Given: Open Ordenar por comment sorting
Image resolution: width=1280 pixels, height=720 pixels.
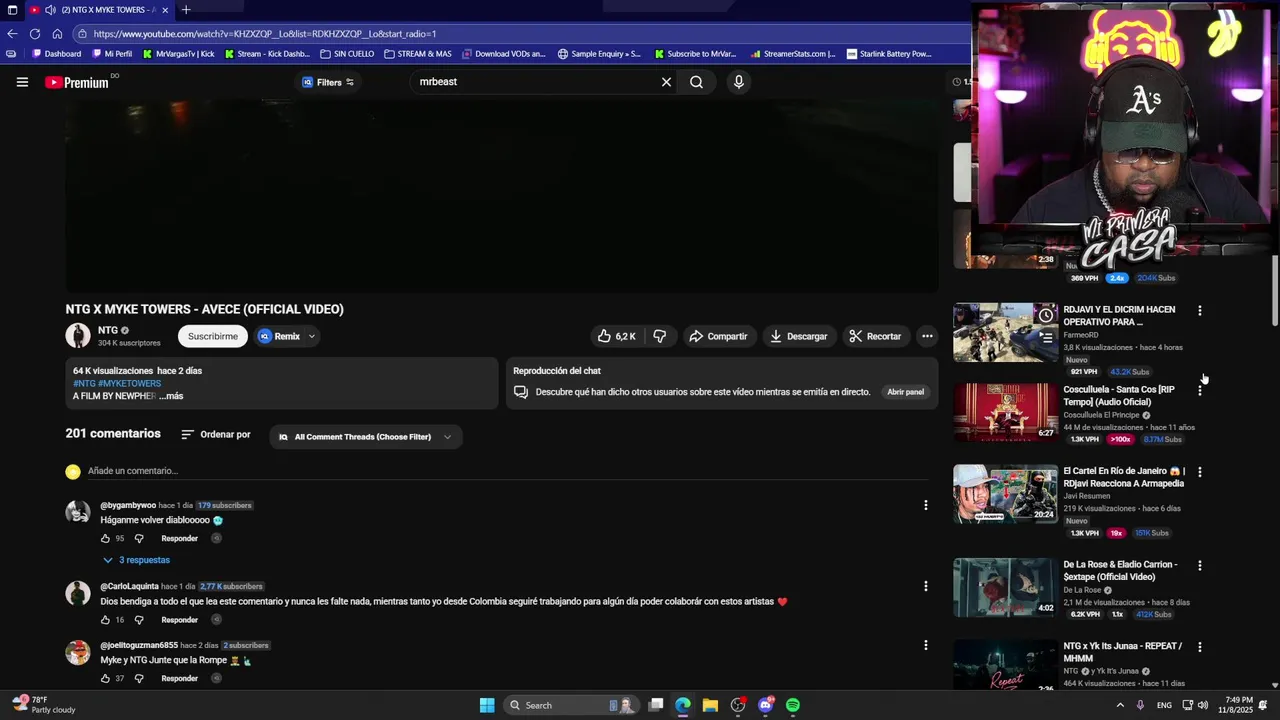Looking at the screenshot, I should [216, 435].
